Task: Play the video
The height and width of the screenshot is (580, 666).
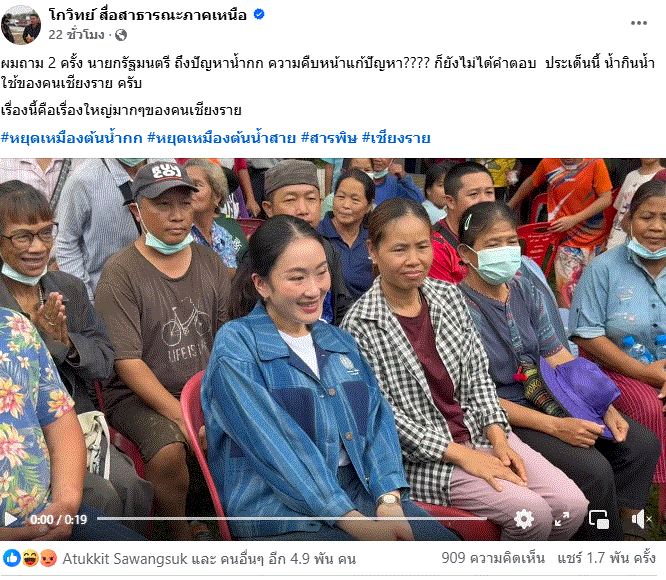Action: coord(11,519)
